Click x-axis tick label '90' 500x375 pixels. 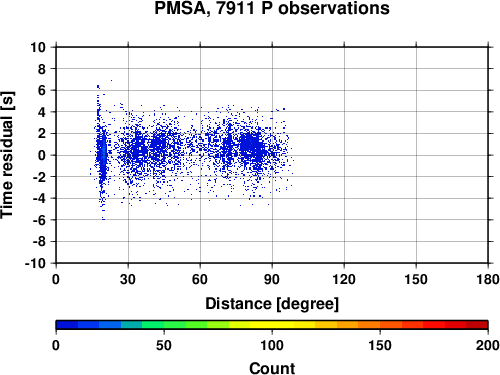(272, 279)
